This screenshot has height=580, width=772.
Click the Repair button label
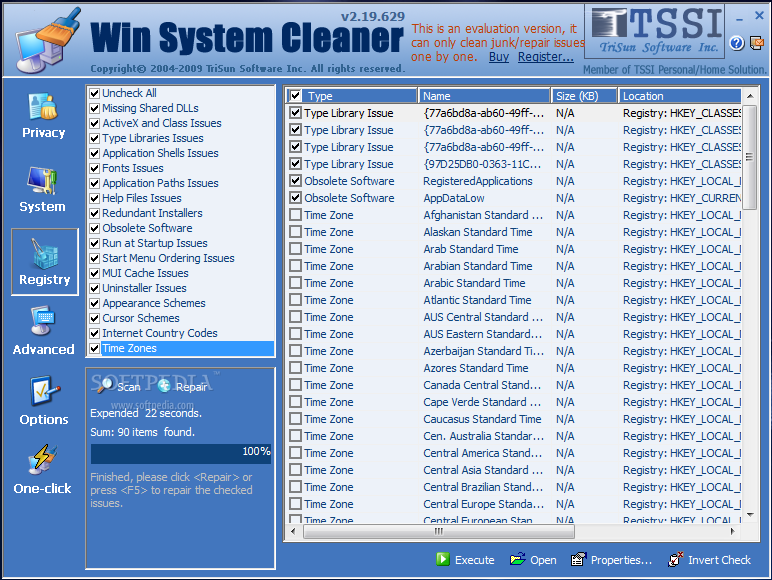[192, 387]
